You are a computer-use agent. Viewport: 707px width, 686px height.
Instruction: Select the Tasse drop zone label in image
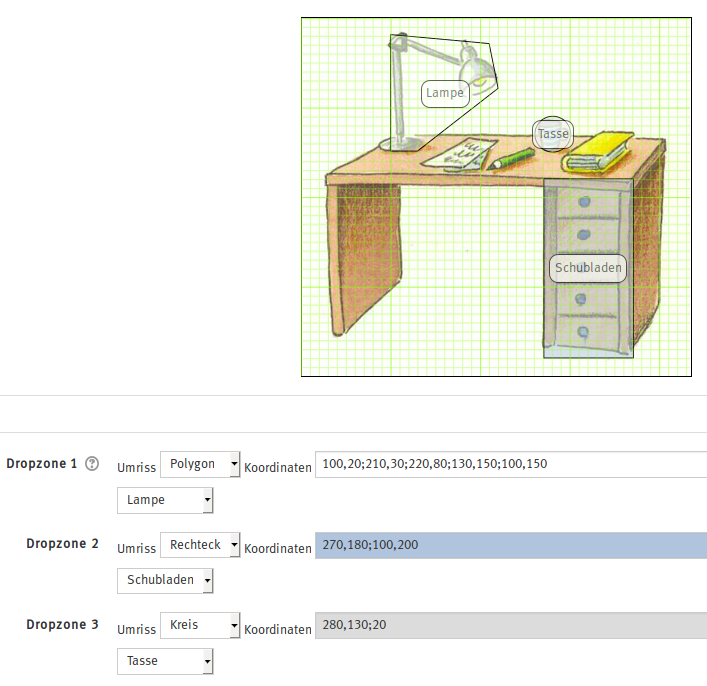tap(553, 133)
